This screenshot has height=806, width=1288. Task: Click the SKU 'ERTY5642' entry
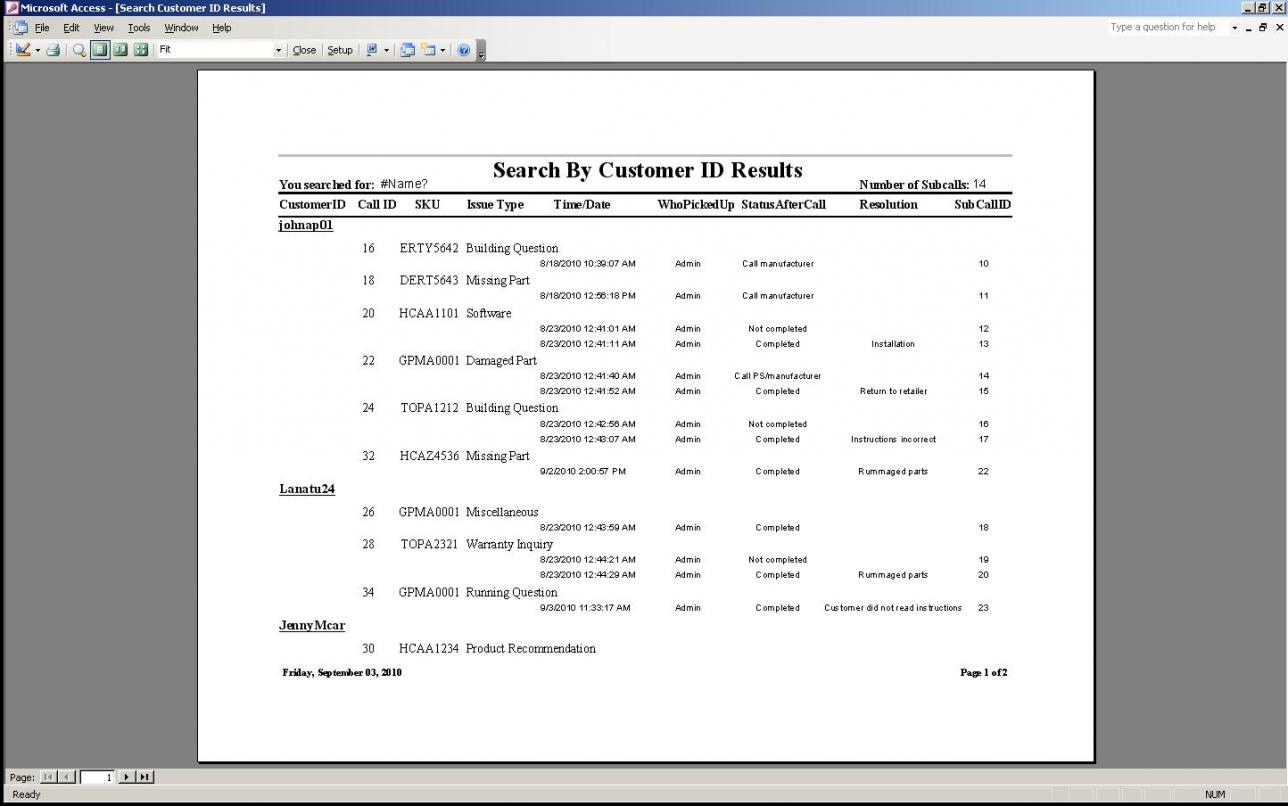click(x=429, y=248)
